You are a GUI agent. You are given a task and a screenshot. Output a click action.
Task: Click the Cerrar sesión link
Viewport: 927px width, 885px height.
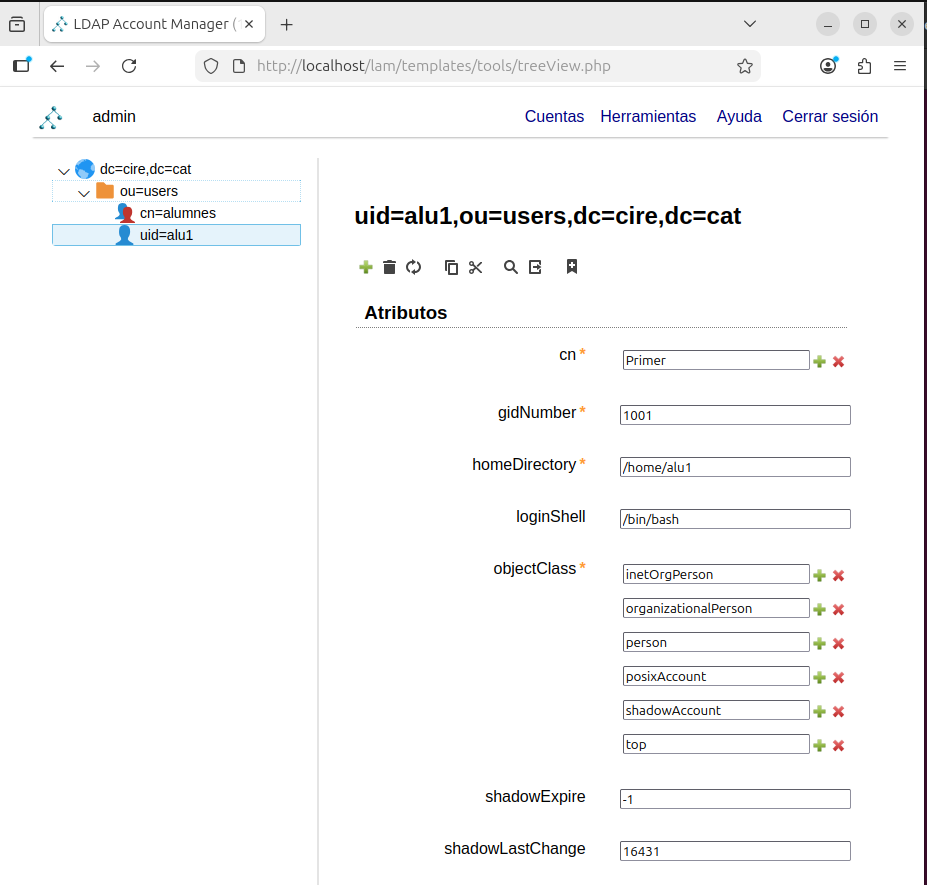[x=830, y=117]
